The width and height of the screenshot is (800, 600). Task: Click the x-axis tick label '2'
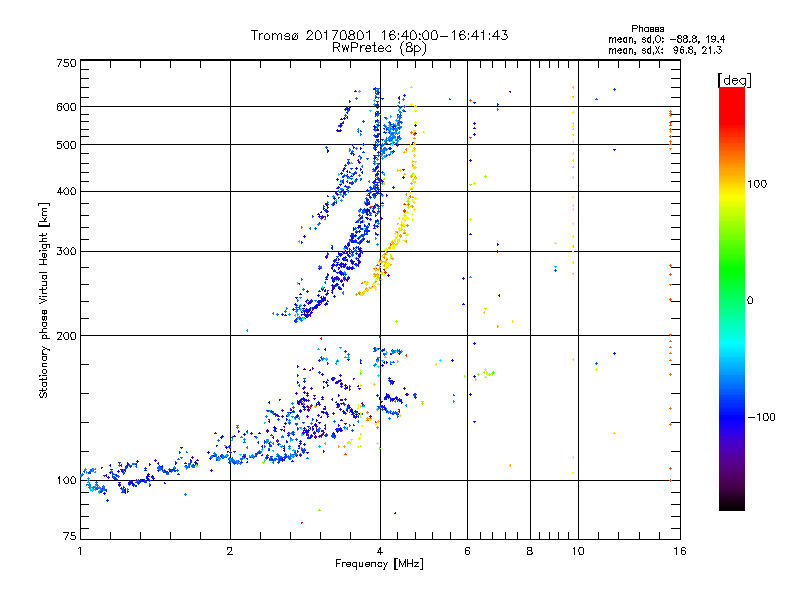pyautogui.click(x=230, y=551)
